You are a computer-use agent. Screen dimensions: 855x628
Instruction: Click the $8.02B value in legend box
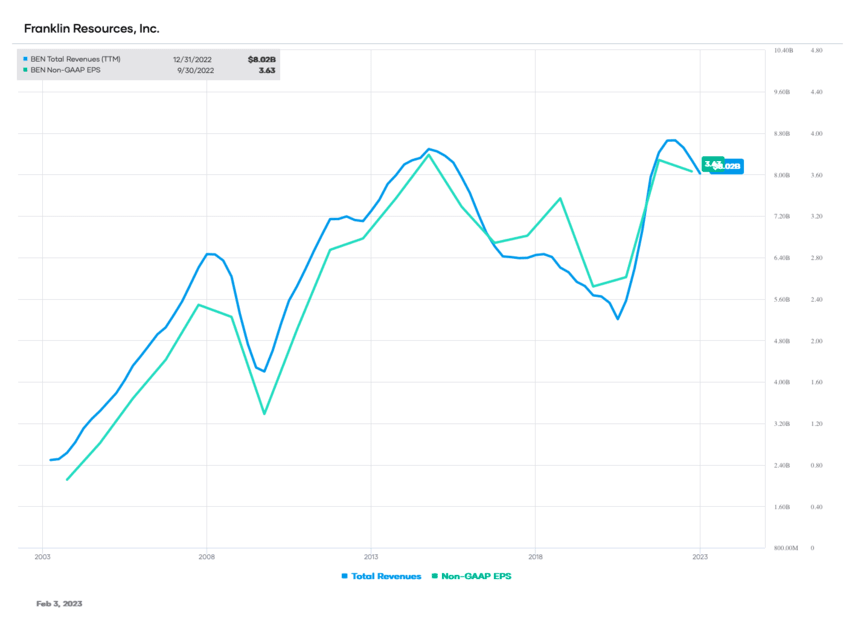coord(262,59)
